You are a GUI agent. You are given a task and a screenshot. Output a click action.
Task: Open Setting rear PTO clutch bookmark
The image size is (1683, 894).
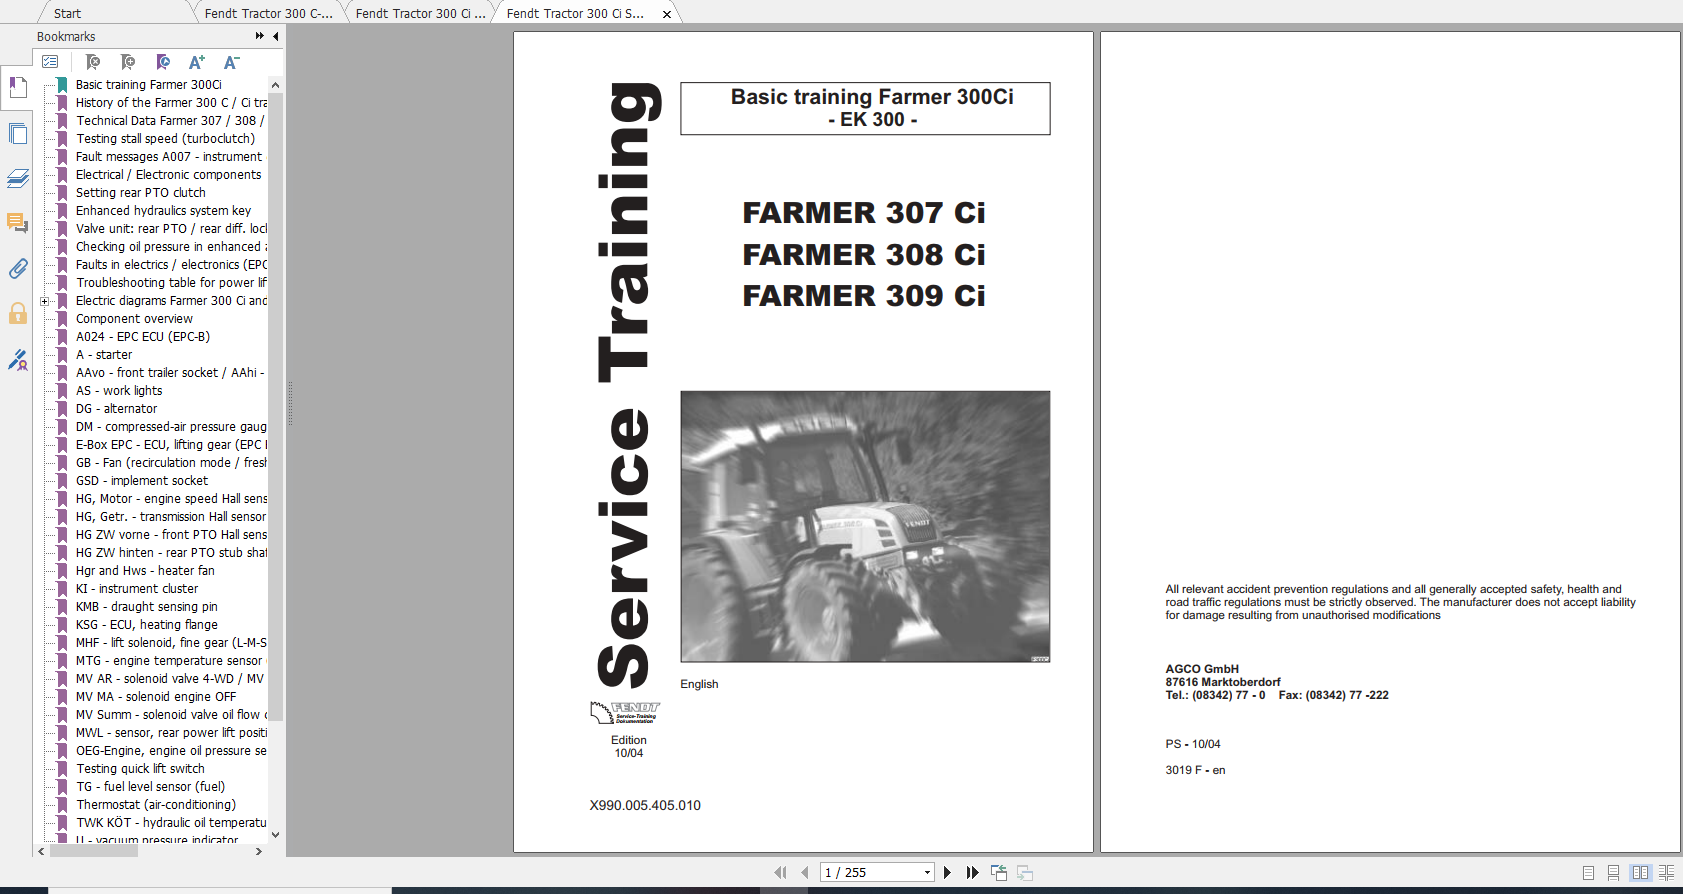(x=140, y=193)
